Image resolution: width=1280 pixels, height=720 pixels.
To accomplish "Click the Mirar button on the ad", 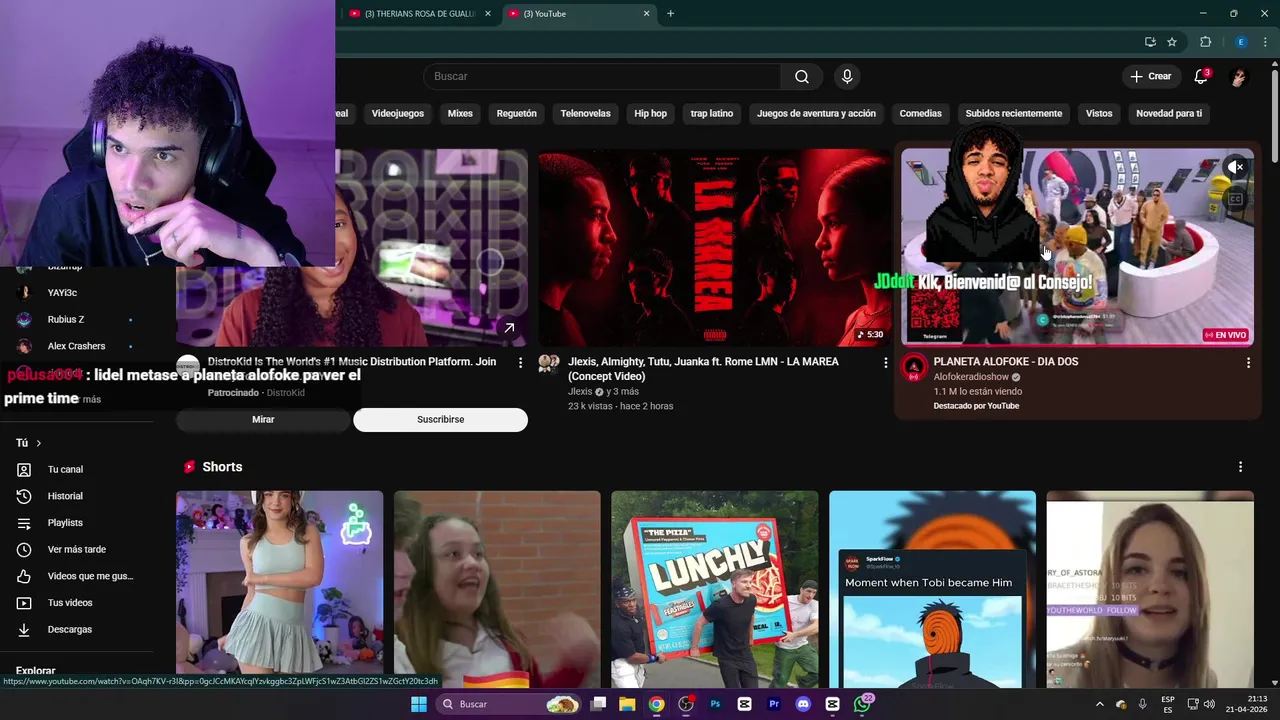I will coord(263,420).
